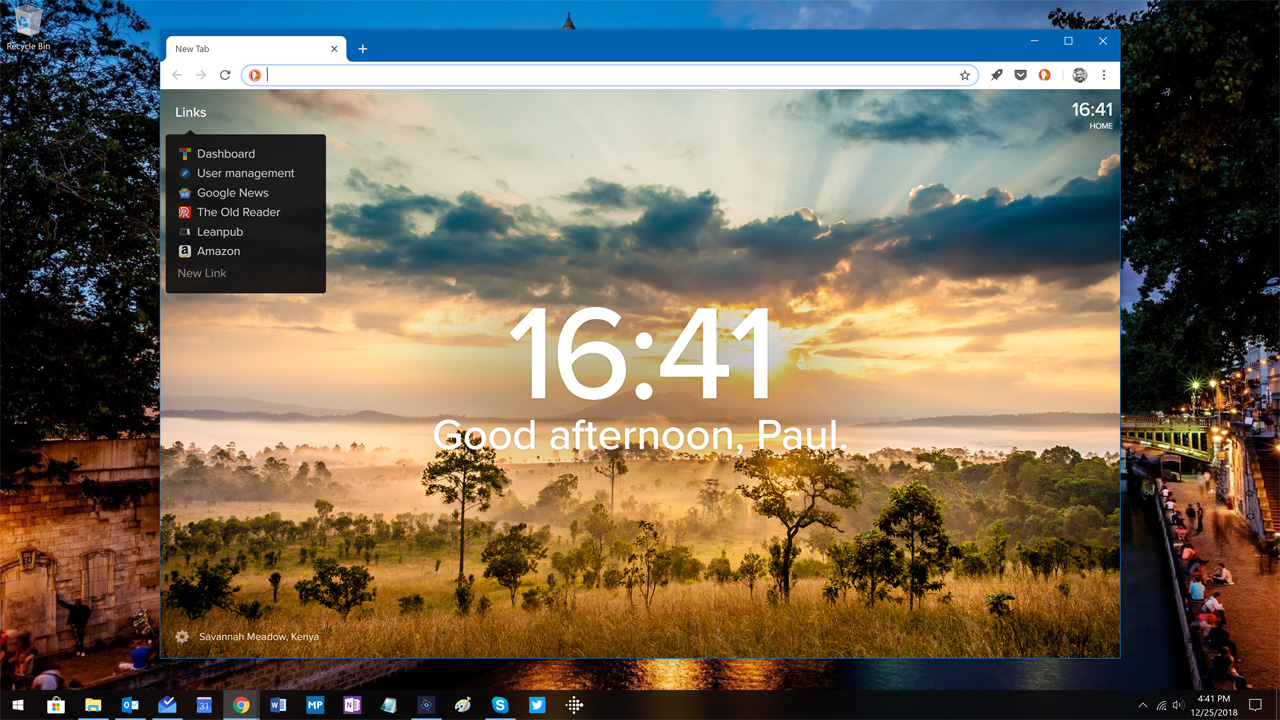This screenshot has height=720, width=1280.
Task: Open The Old Reader link
Action: coord(238,212)
